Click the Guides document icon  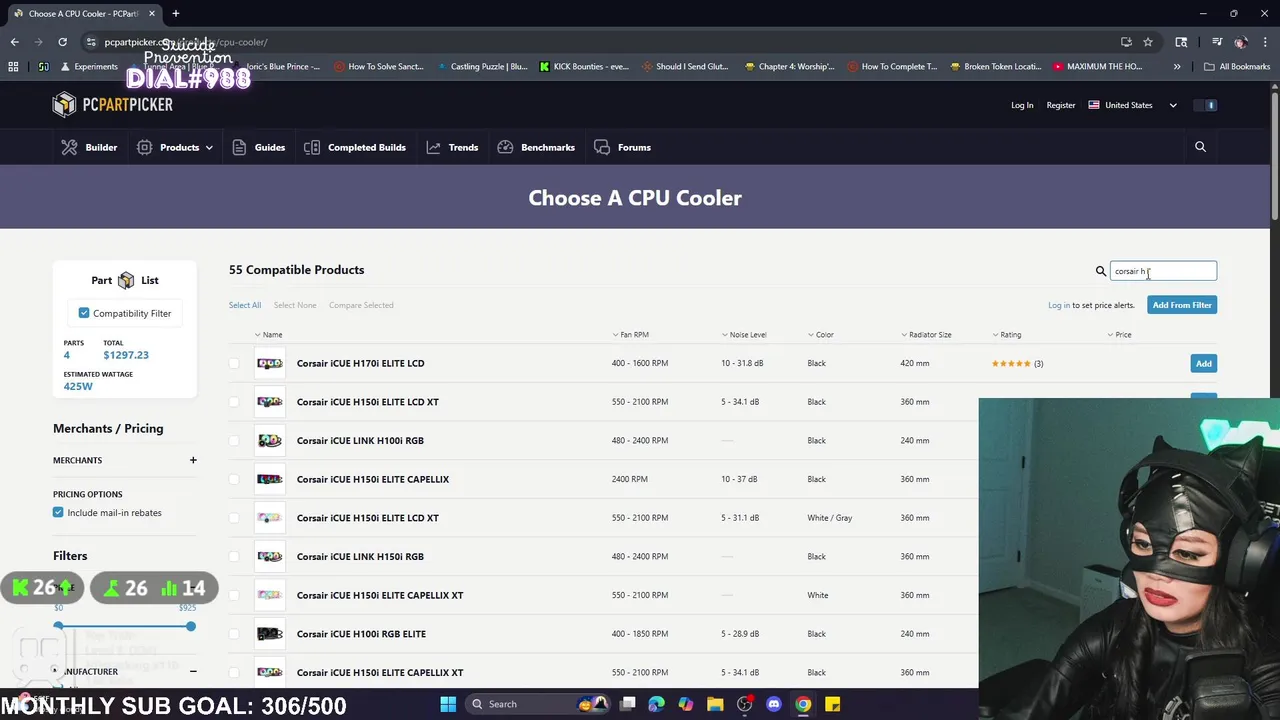pos(239,147)
